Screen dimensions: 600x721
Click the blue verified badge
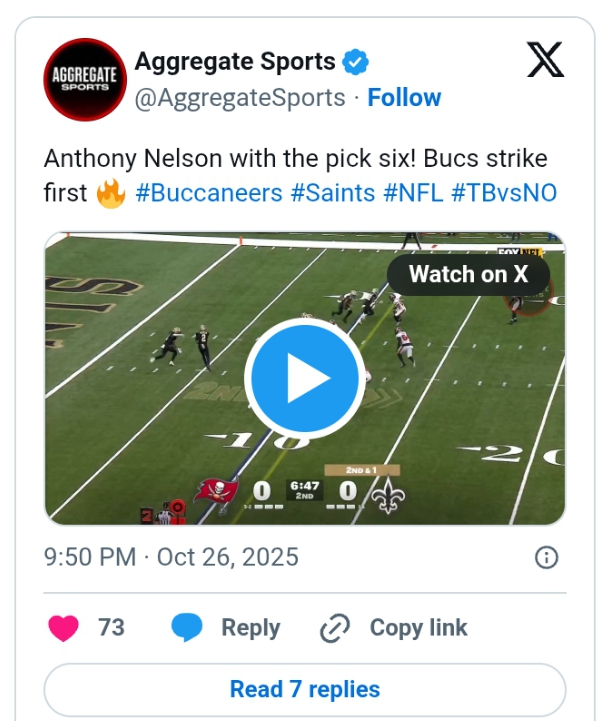click(x=356, y=62)
